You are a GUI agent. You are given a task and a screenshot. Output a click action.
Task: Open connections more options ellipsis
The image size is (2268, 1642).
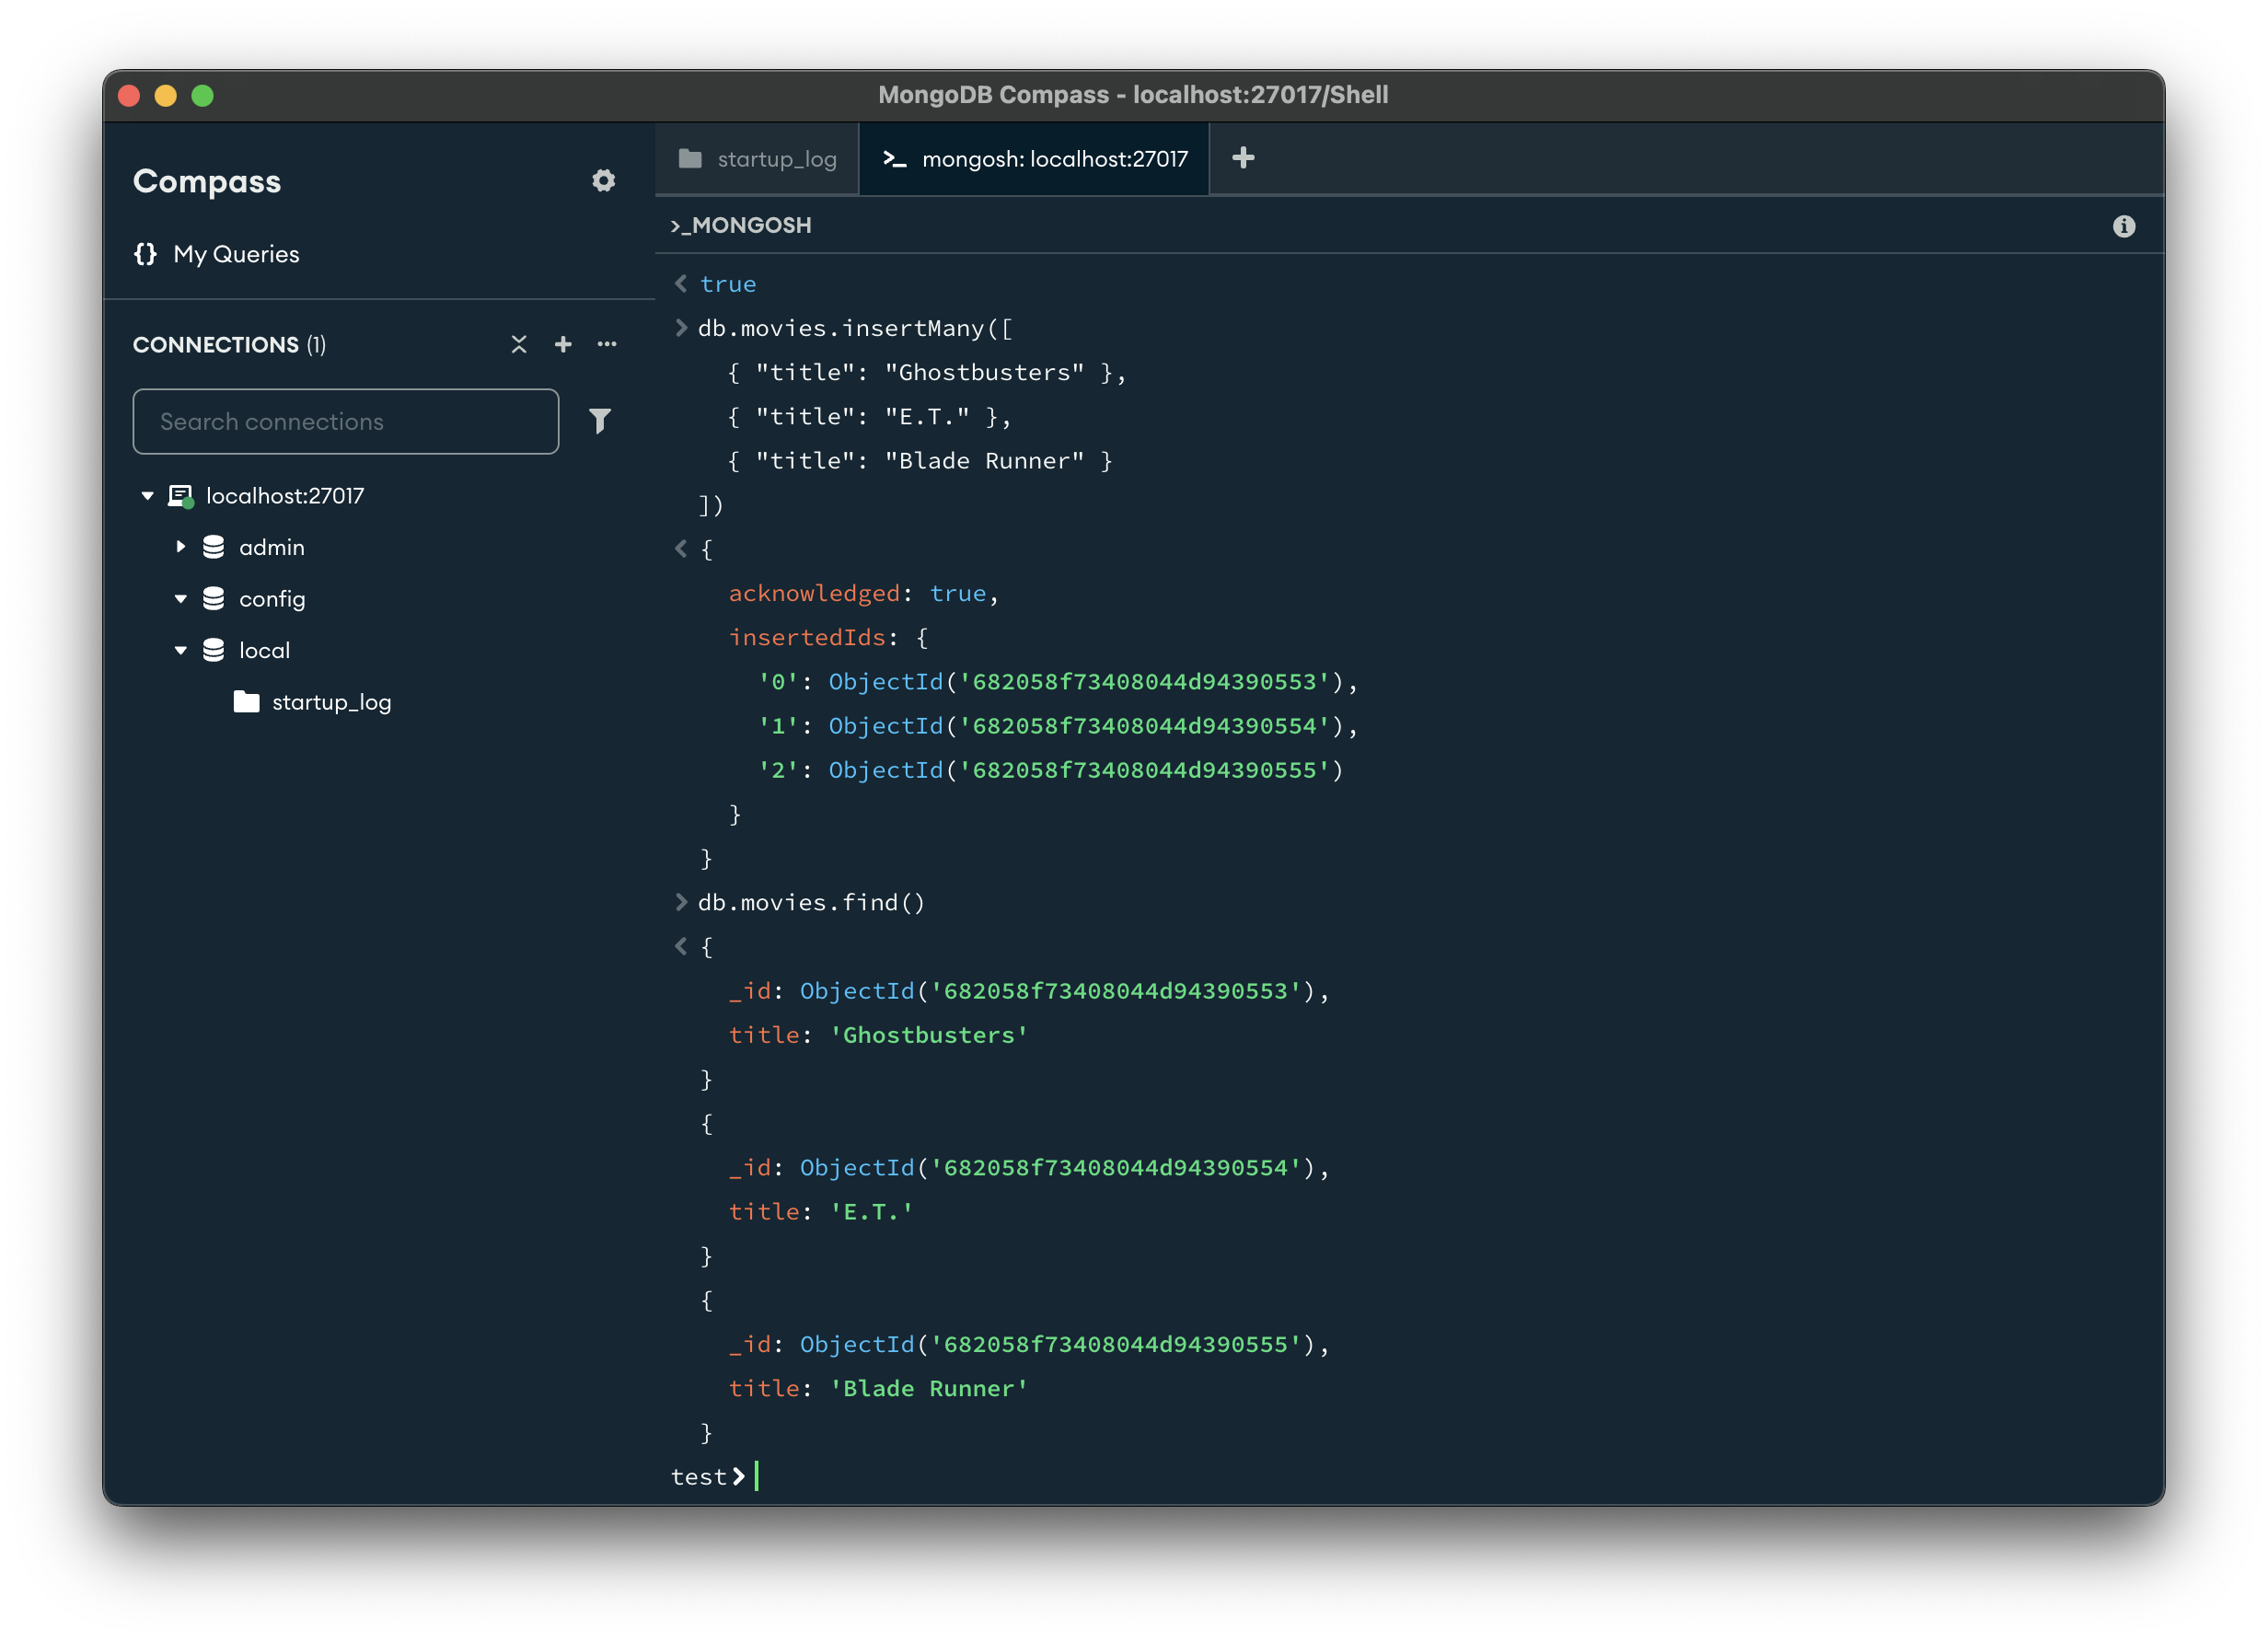tap(607, 344)
